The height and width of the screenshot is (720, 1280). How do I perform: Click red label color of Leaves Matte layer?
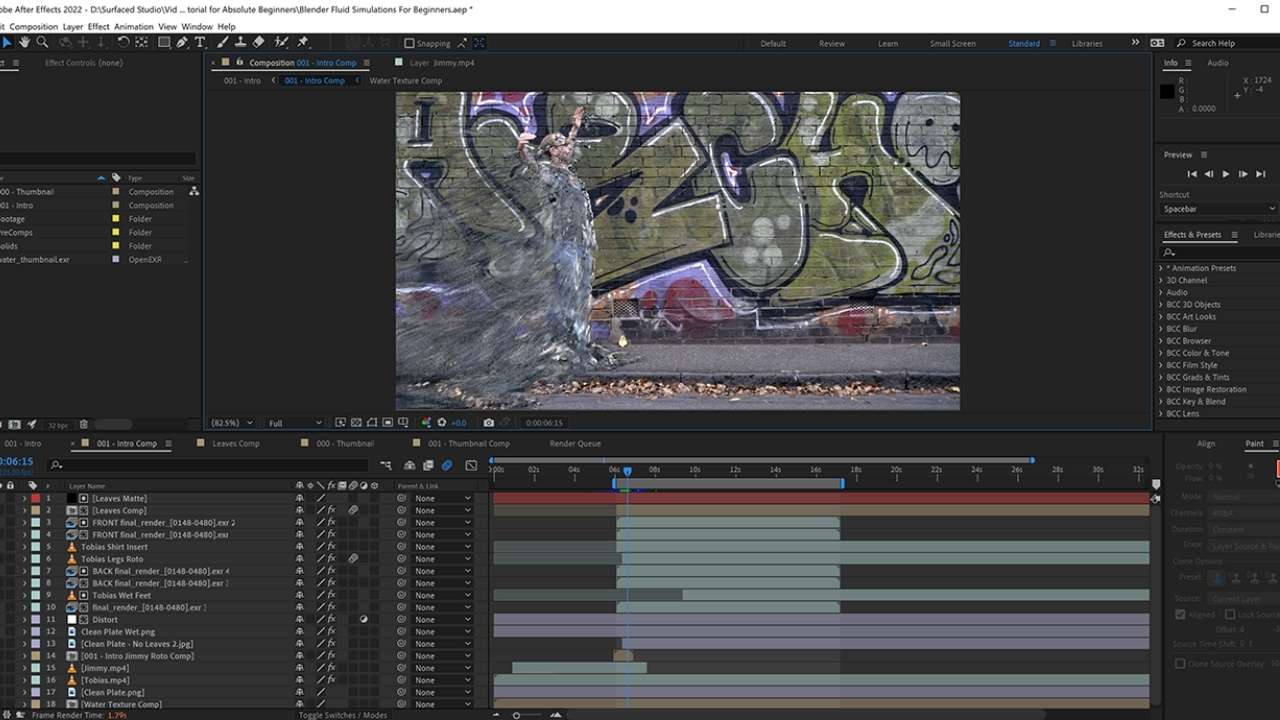[35, 498]
